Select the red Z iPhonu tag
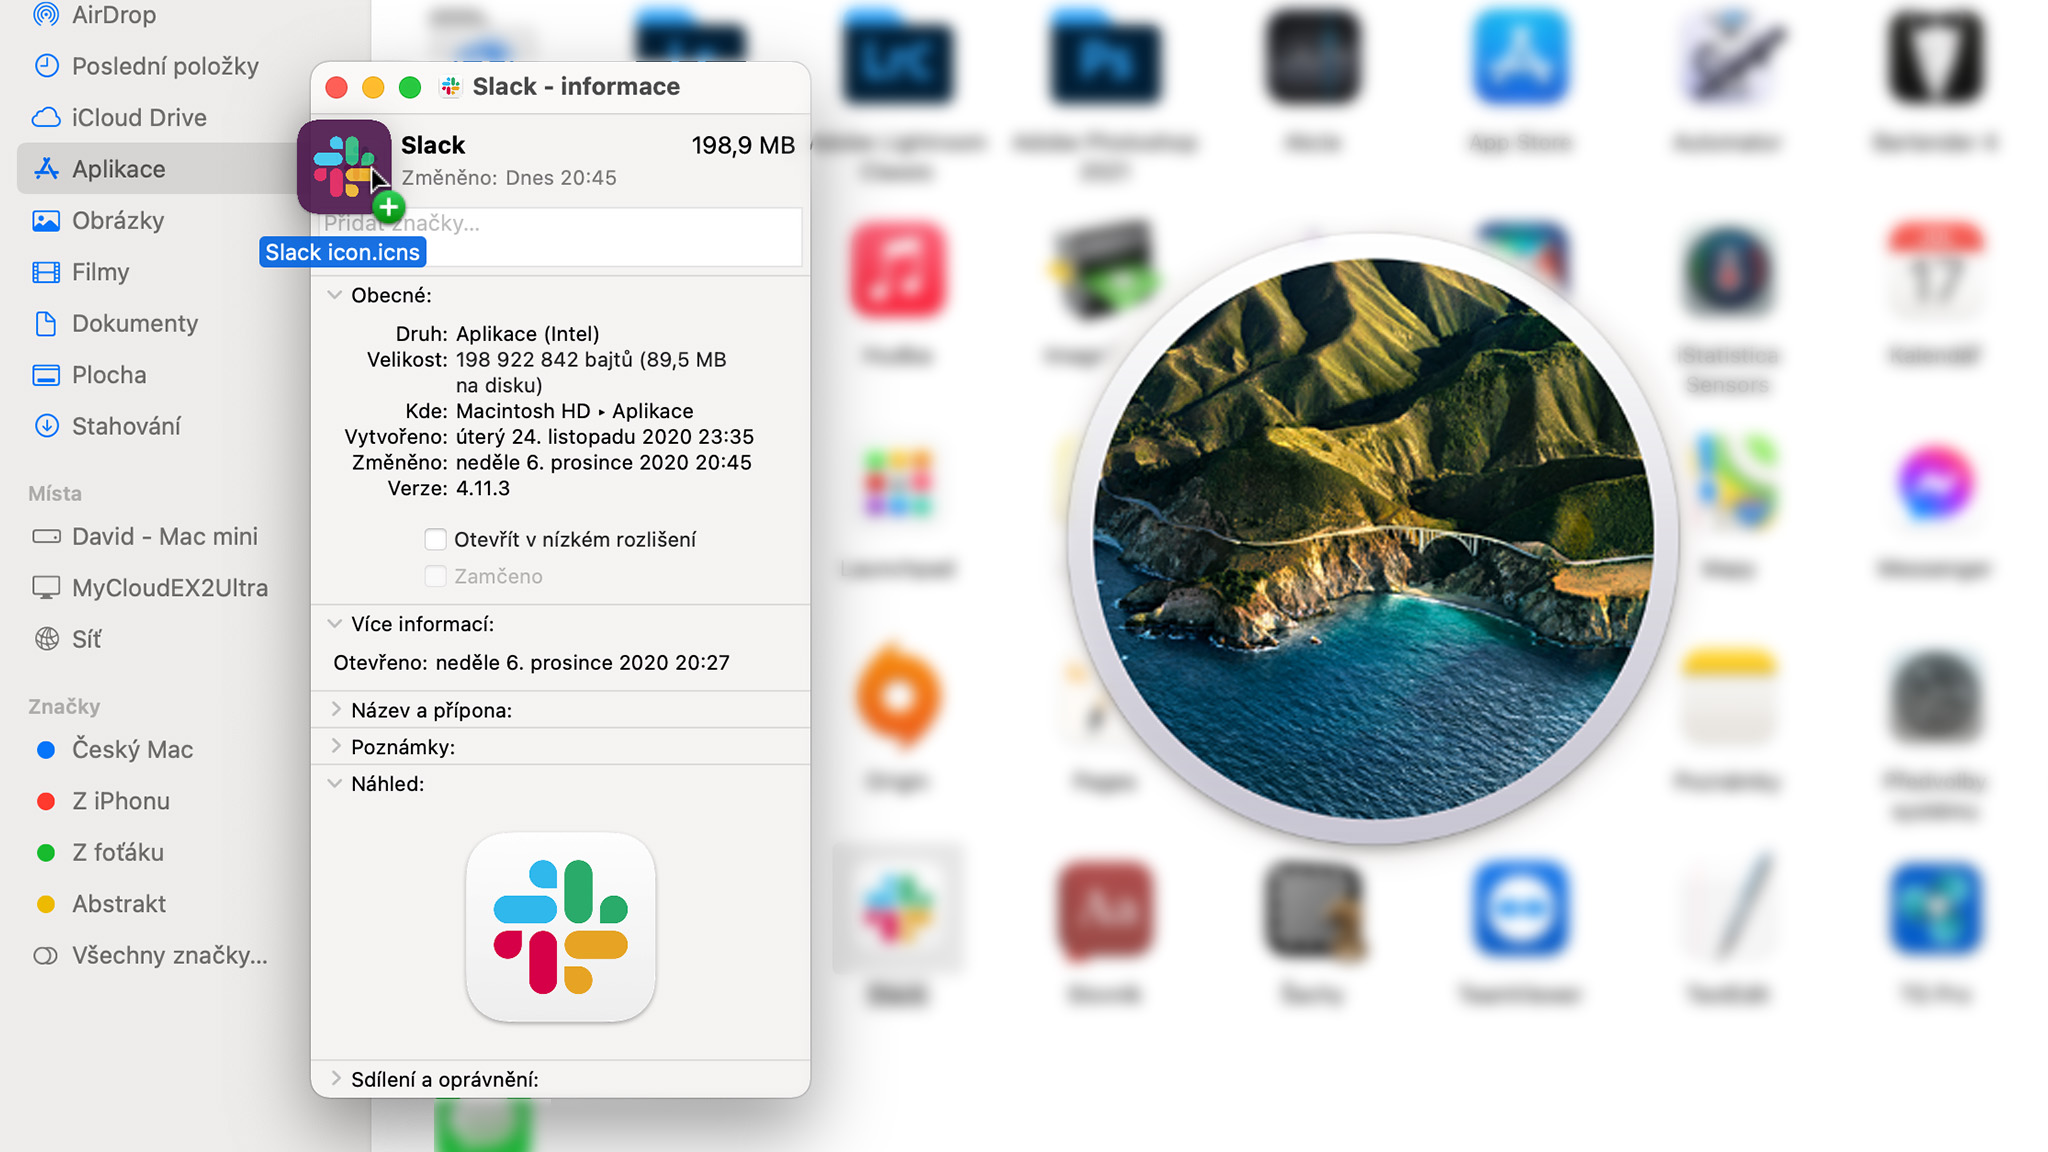2048x1152 pixels. [x=120, y=802]
